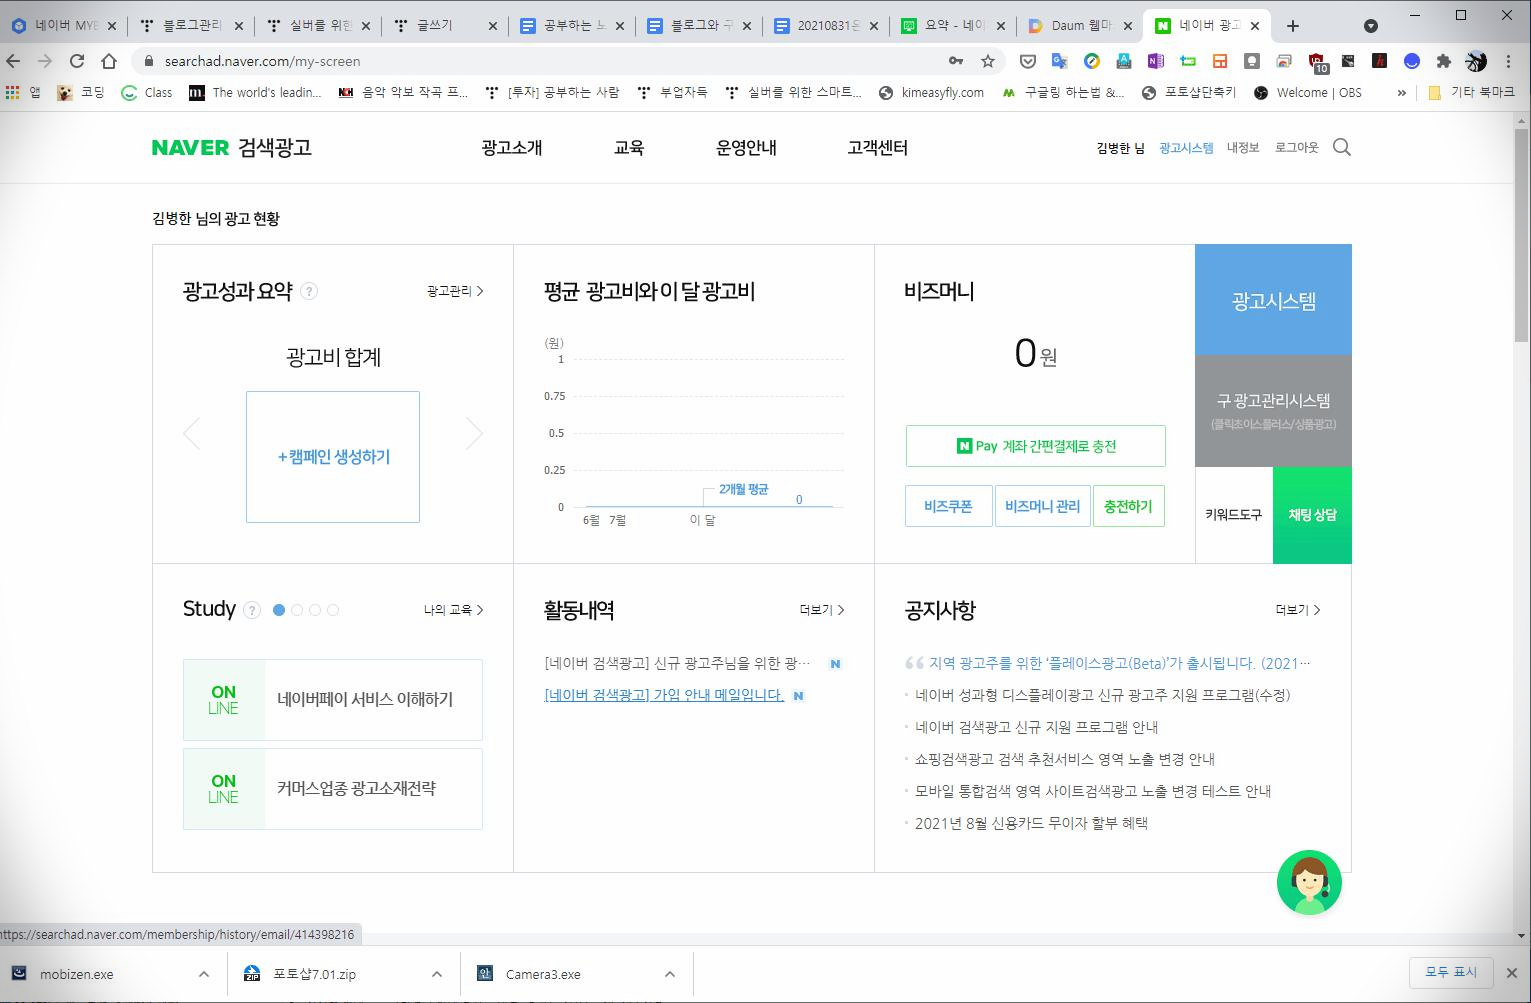Reload the page with browser refresh icon
Viewport: 1531px width, 1003px height.
(77, 61)
